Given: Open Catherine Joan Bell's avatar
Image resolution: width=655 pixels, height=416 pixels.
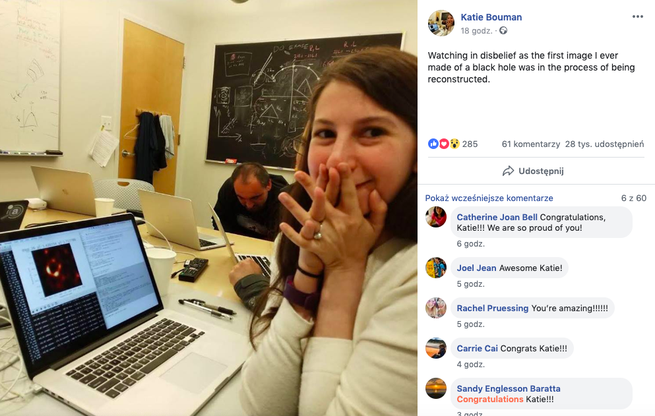Looking at the screenshot, I should [436, 217].
